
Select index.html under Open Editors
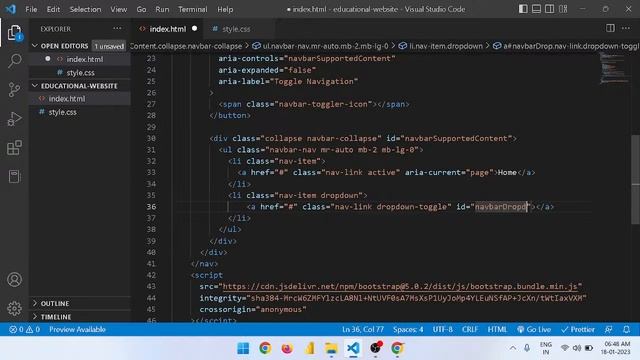[80, 59]
